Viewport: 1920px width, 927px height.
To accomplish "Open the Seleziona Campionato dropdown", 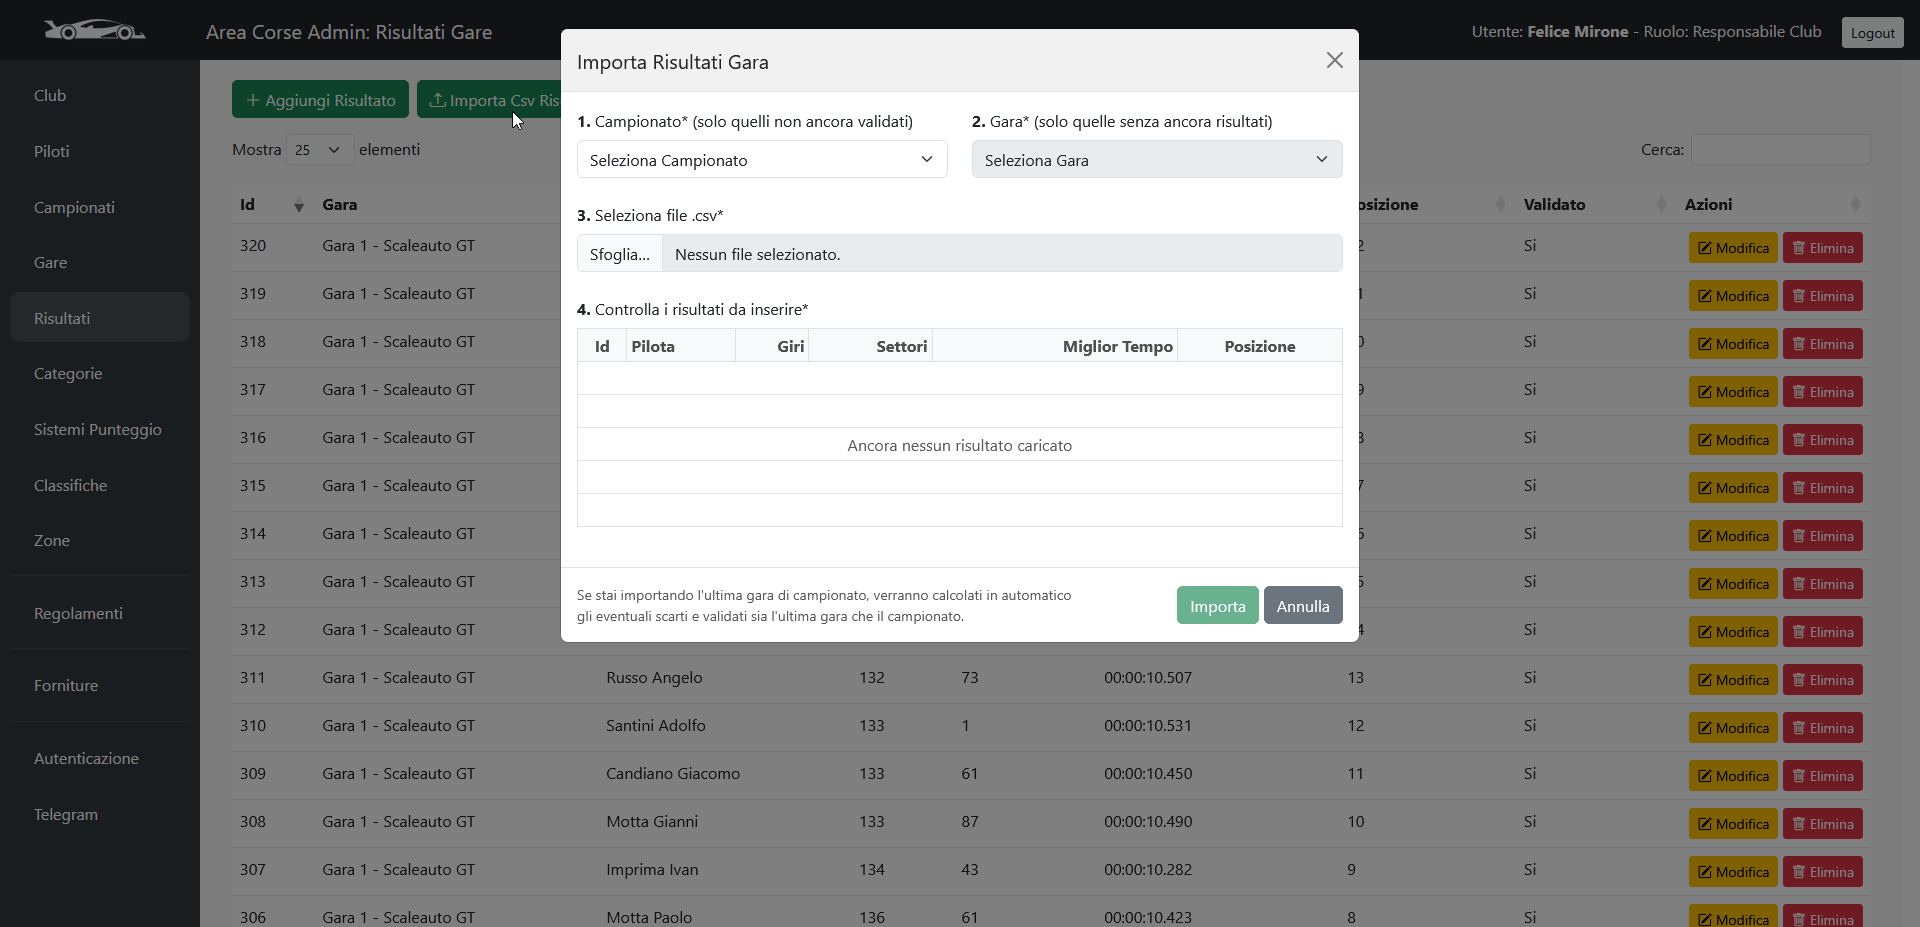I will click(x=761, y=160).
